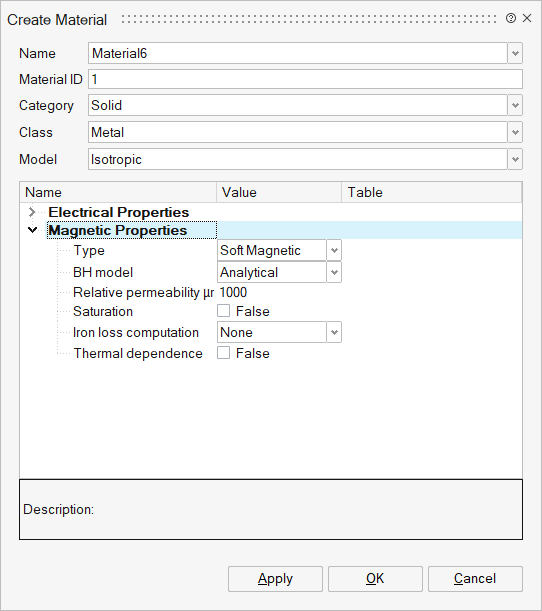
Task: Click the Apply button
Action: [275, 579]
